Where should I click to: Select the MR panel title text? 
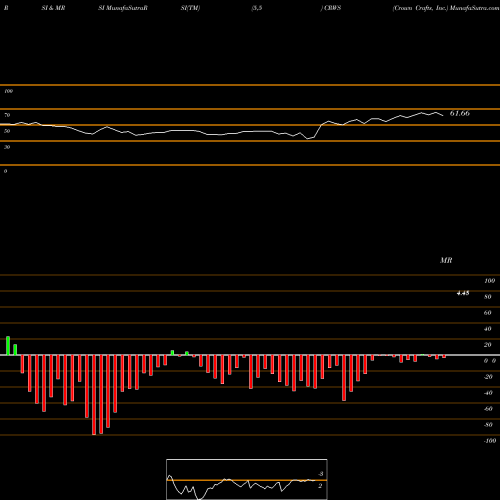446,260
